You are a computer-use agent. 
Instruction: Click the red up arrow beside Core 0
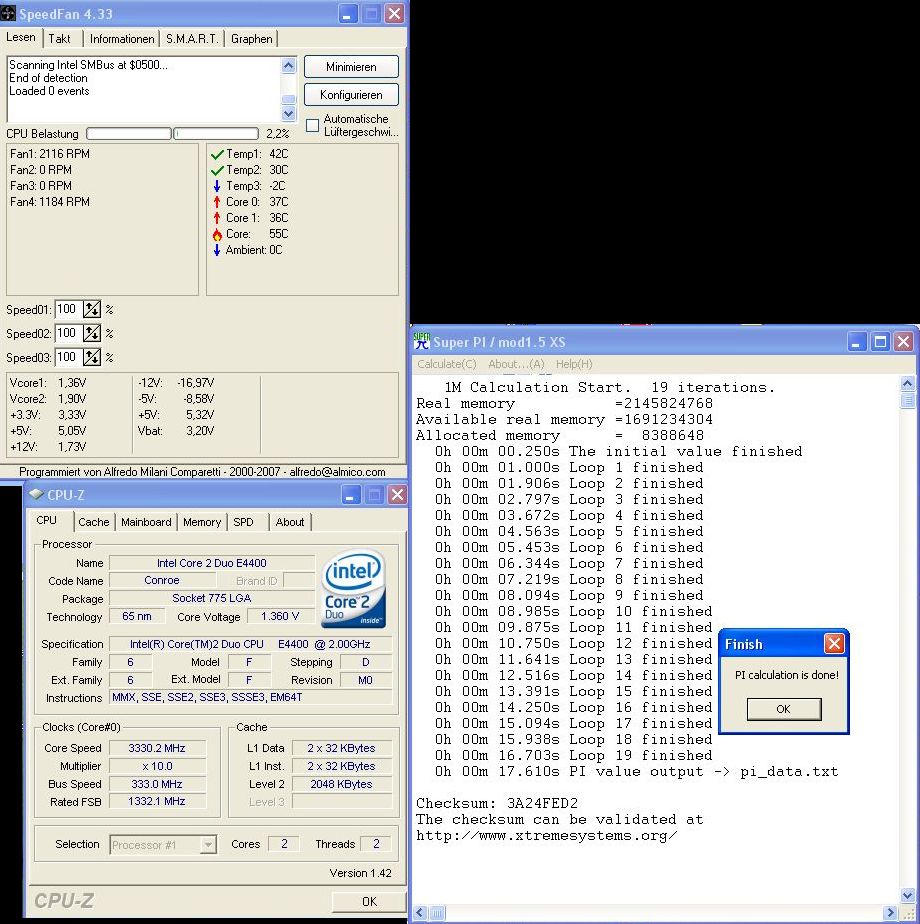click(217, 202)
